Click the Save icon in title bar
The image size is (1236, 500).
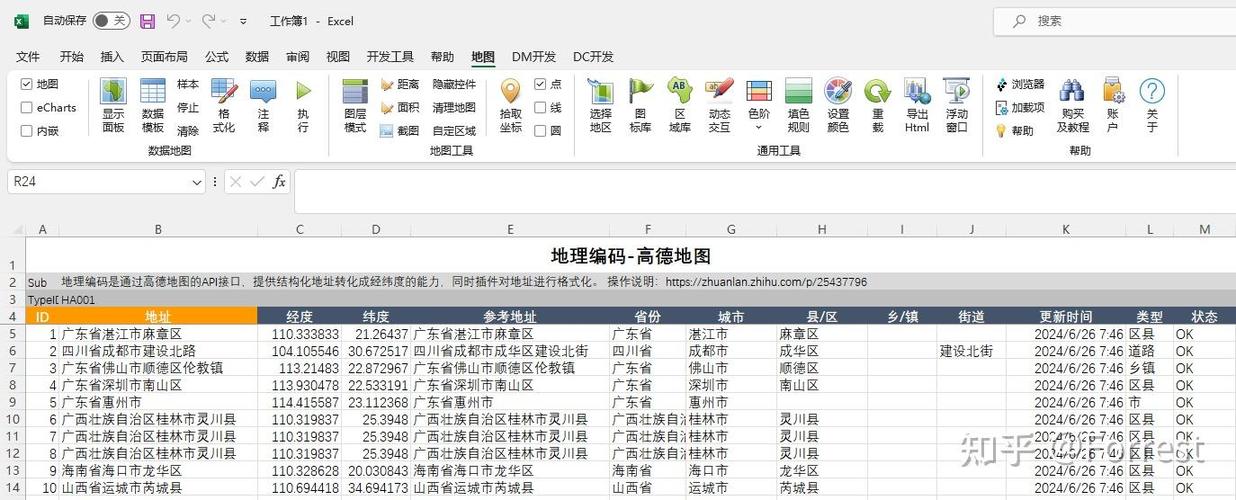tap(147, 21)
